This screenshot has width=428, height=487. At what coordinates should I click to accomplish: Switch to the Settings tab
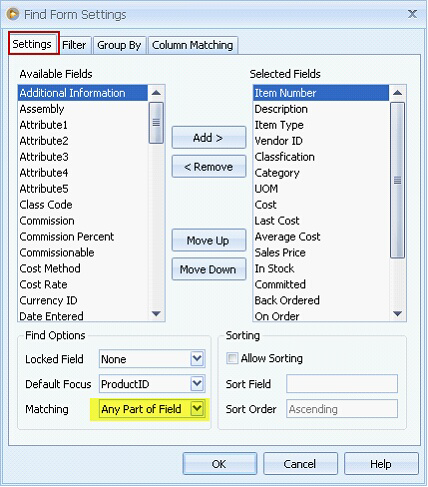click(34, 43)
